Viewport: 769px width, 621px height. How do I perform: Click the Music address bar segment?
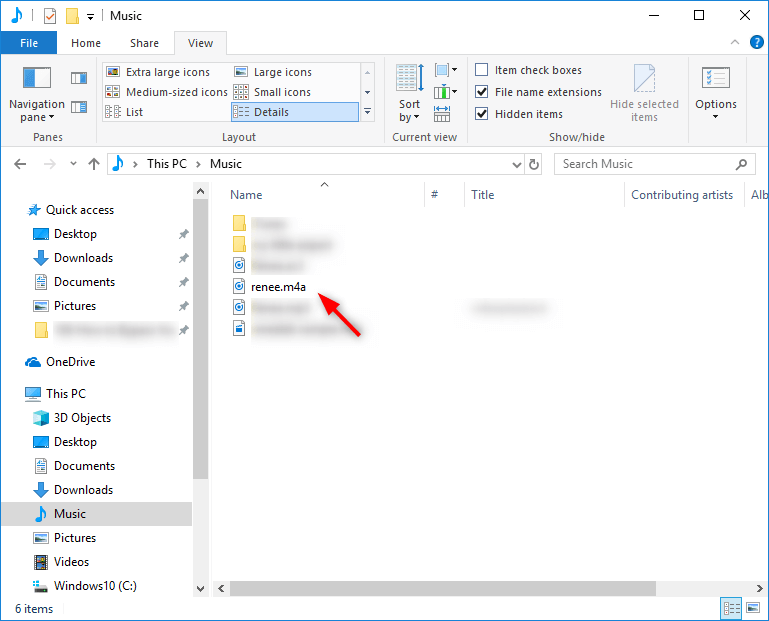[226, 164]
